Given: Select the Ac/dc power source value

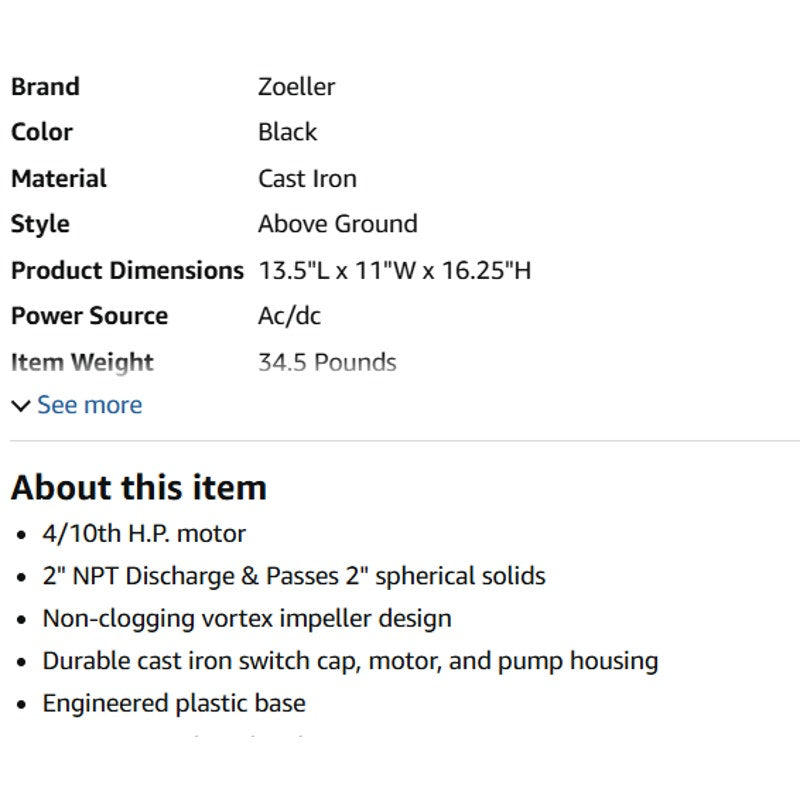Looking at the screenshot, I should 289,316.
